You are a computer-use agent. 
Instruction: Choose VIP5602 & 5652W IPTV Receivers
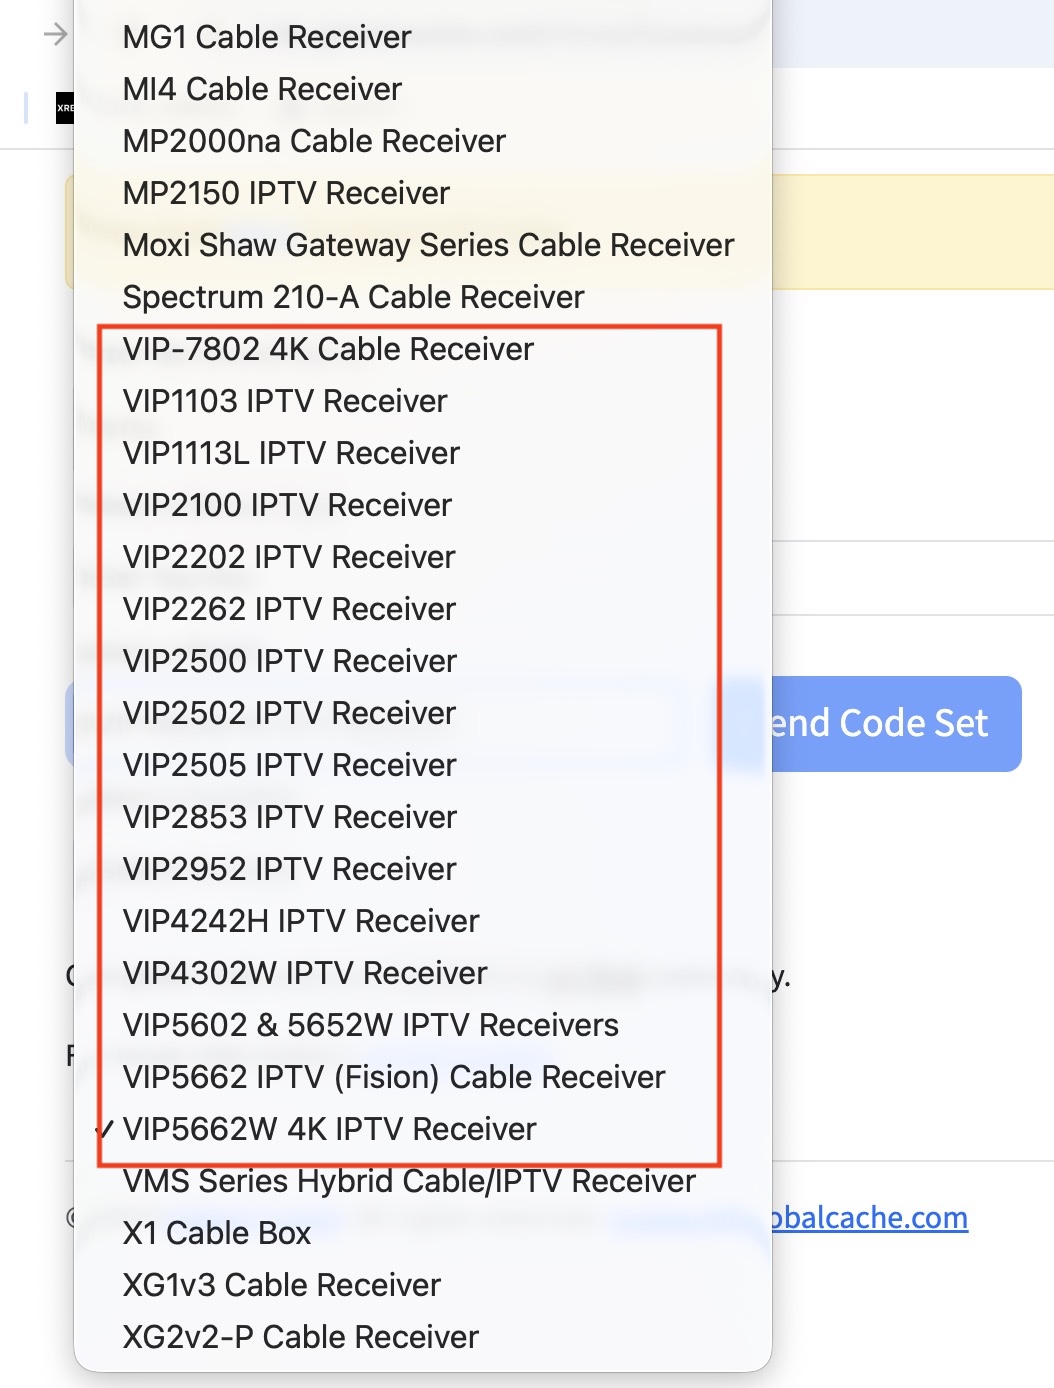pos(370,1025)
